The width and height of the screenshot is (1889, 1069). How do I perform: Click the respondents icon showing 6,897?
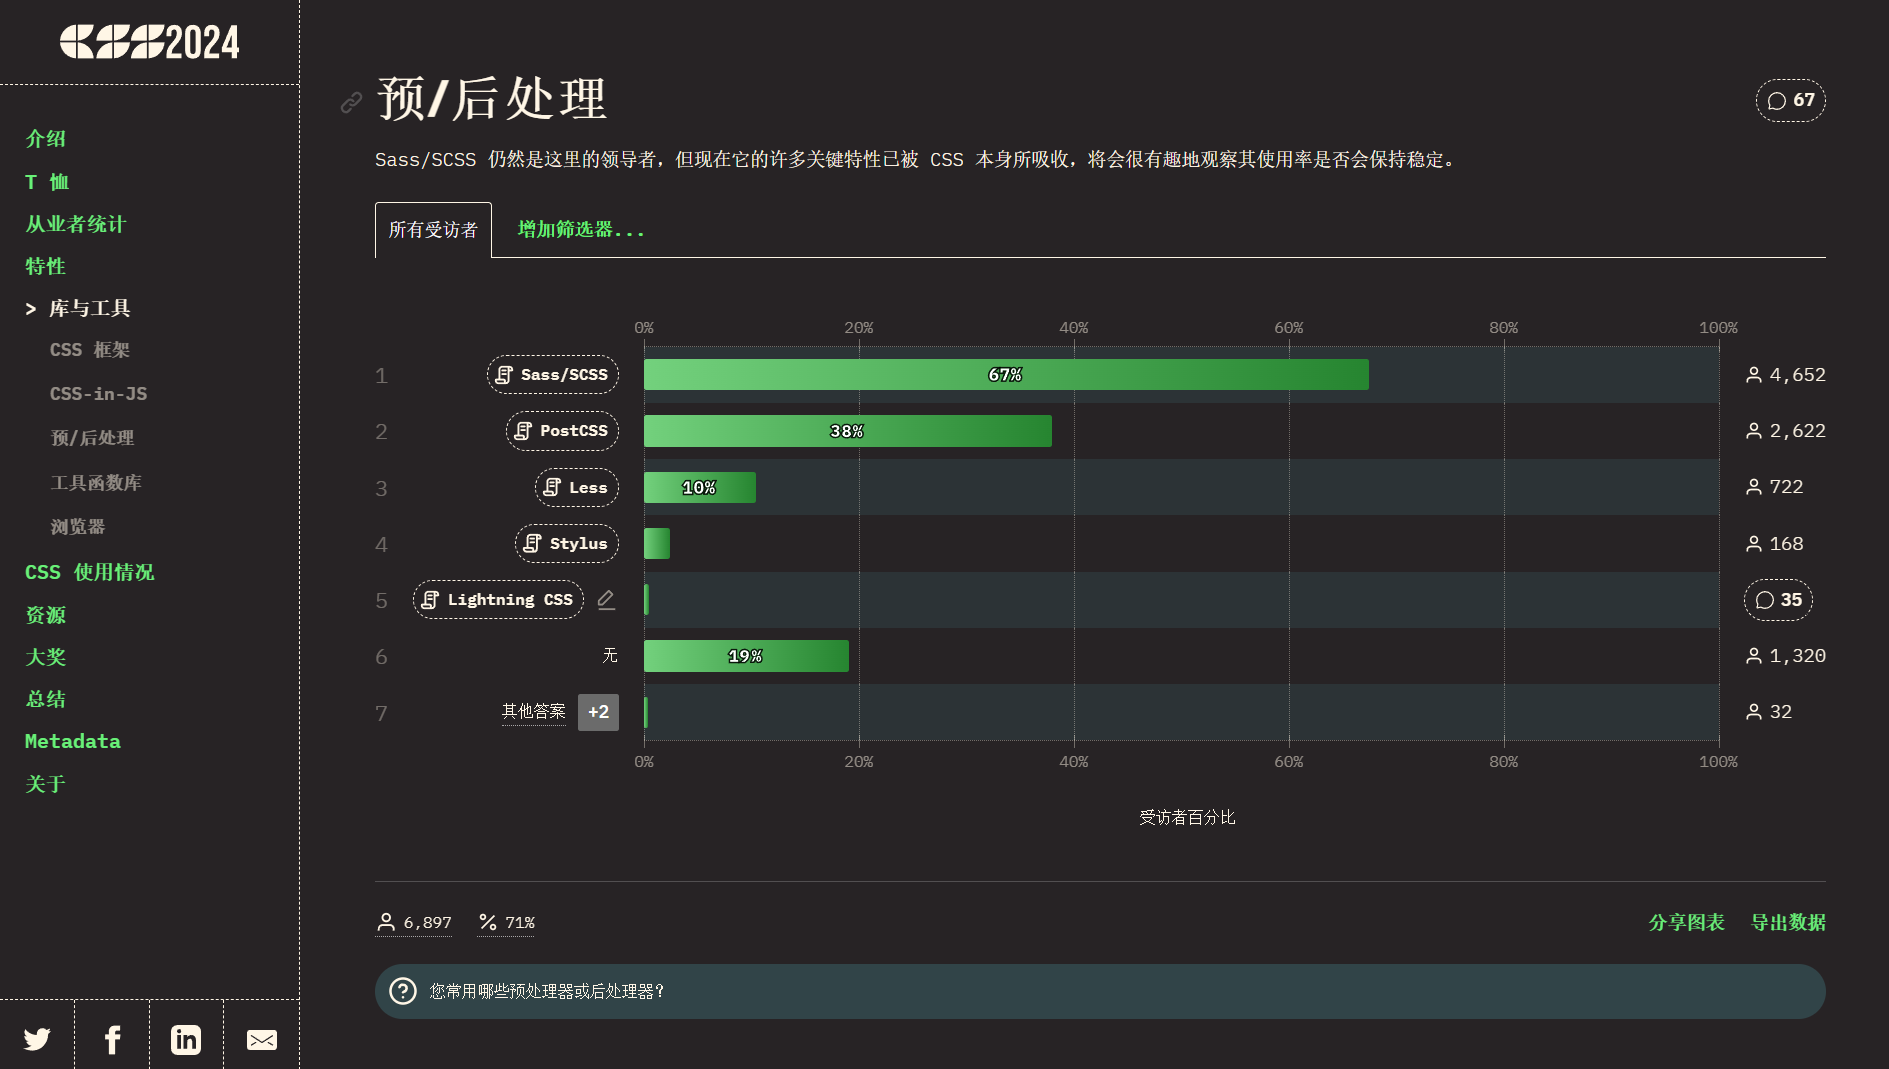click(x=386, y=922)
